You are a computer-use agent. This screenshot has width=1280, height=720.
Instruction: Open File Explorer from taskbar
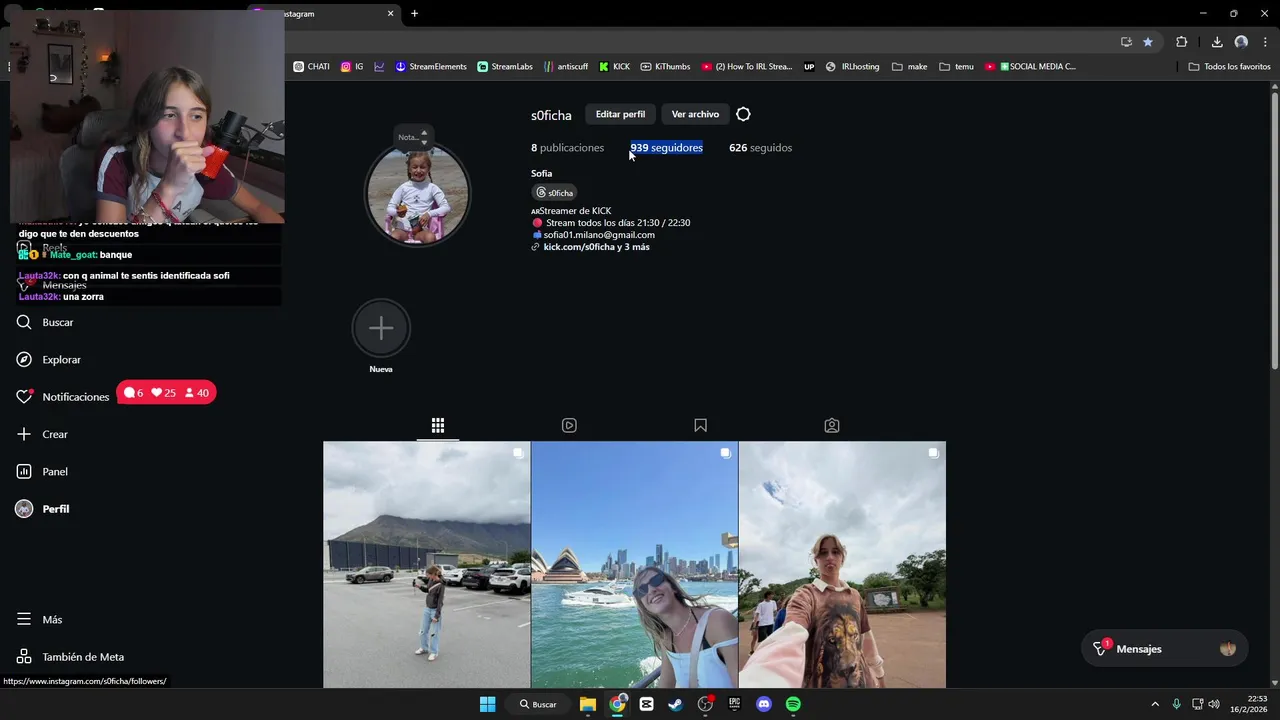click(588, 704)
